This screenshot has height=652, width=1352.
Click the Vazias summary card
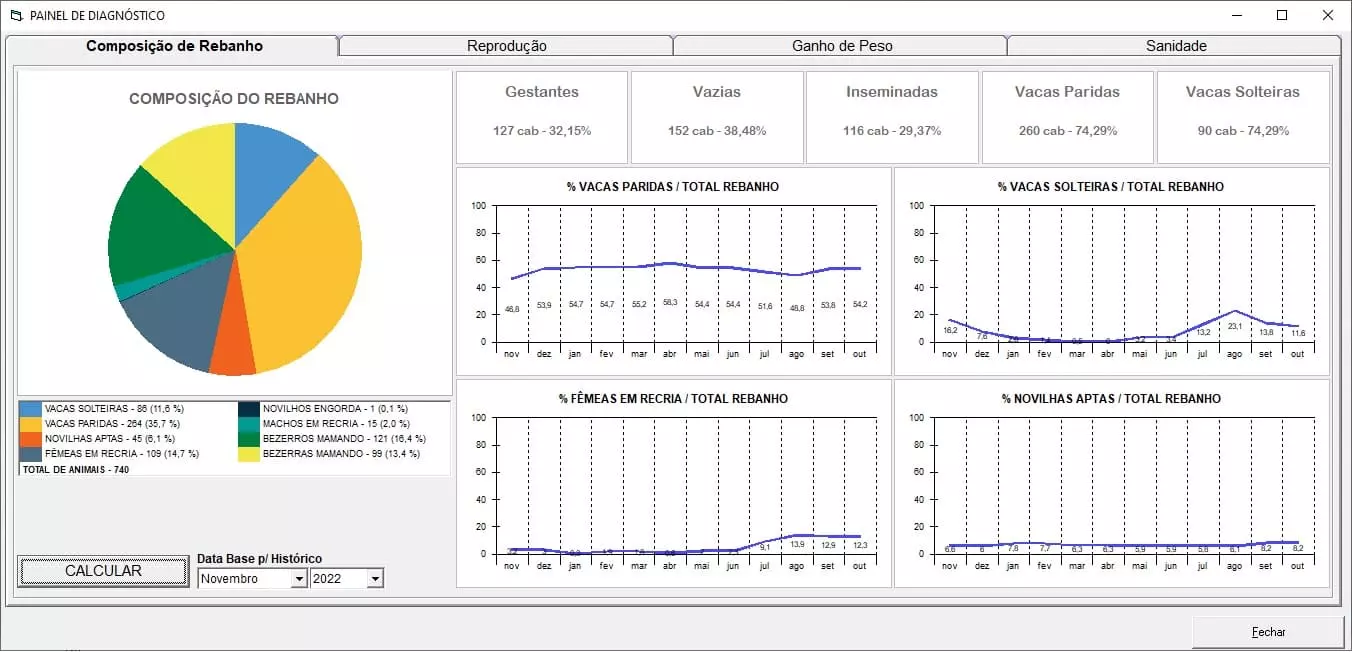click(717, 116)
